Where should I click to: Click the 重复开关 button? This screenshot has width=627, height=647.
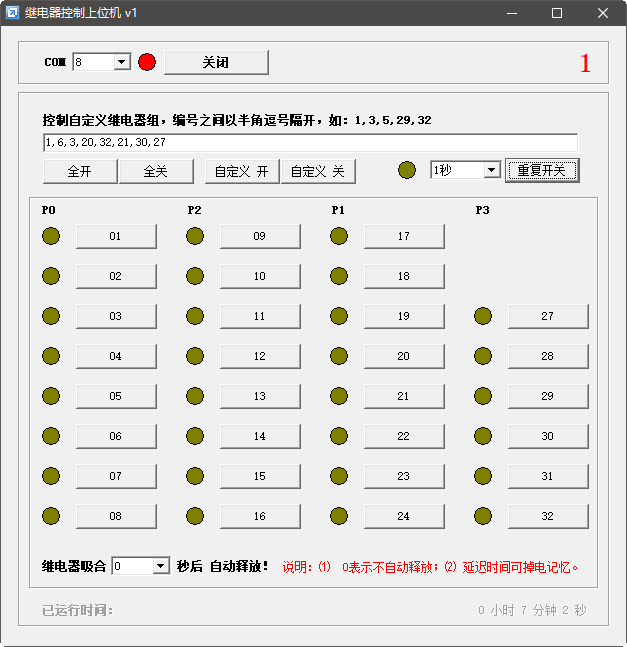[x=542, y=170]
